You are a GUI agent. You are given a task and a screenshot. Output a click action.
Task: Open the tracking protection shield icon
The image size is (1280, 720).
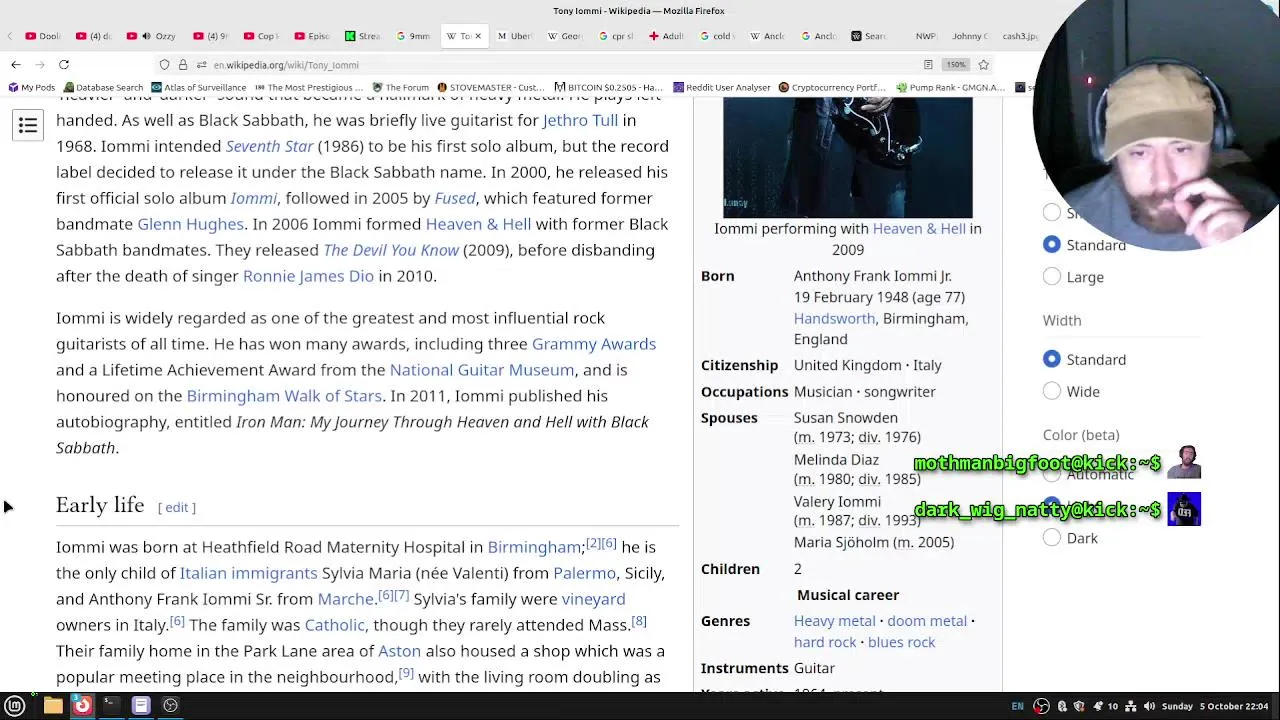click(165, 65)
